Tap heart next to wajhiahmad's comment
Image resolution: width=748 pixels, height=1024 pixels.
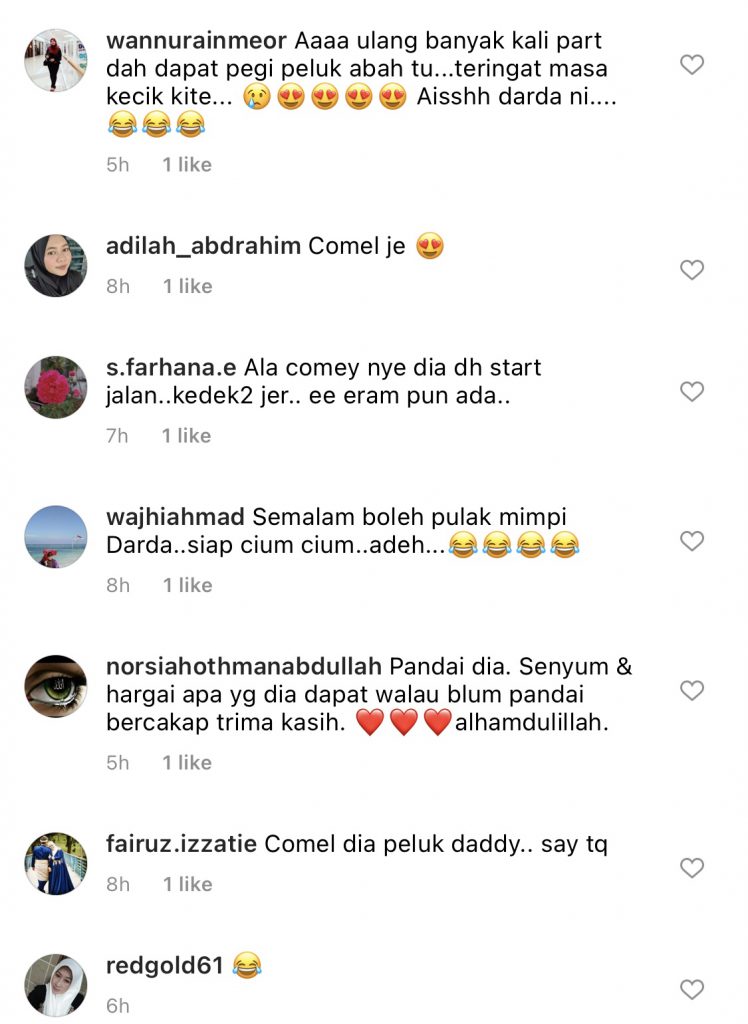click(x=692, y=541)
